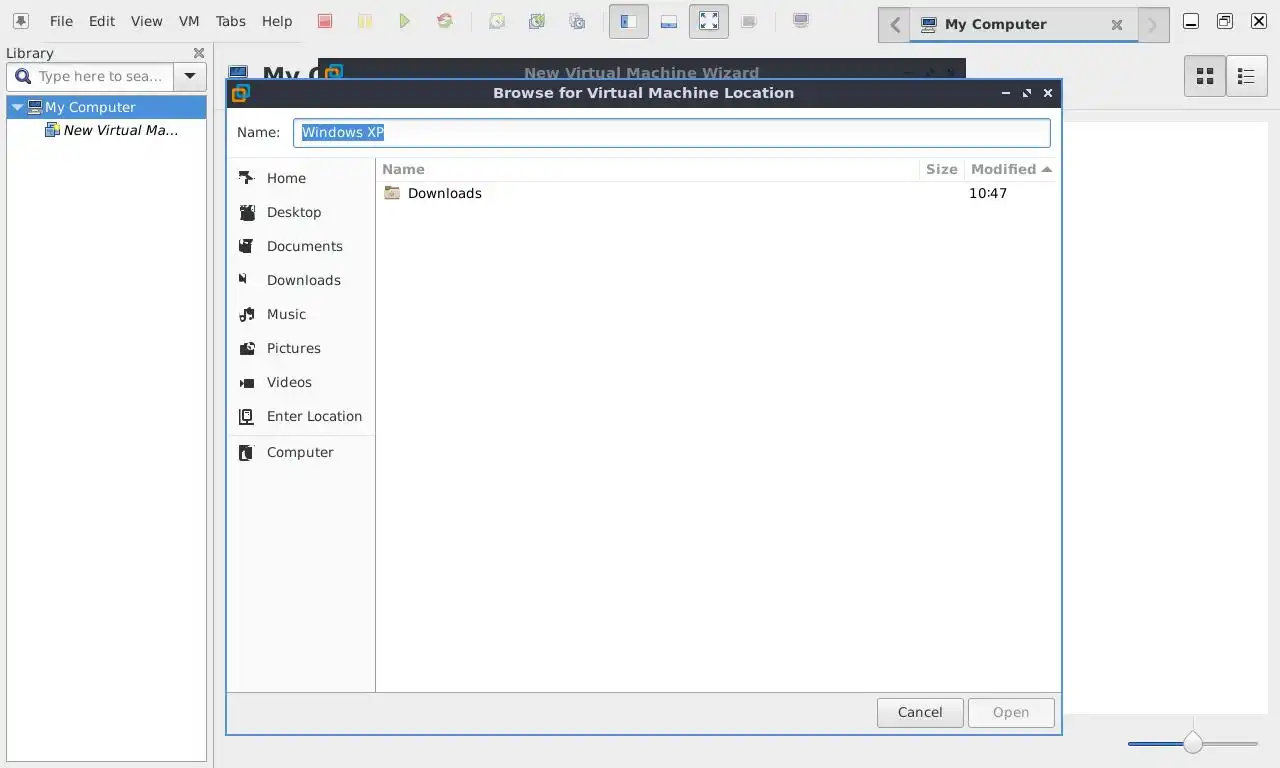Go to Home in places sidebar

(x=302, y=178)
